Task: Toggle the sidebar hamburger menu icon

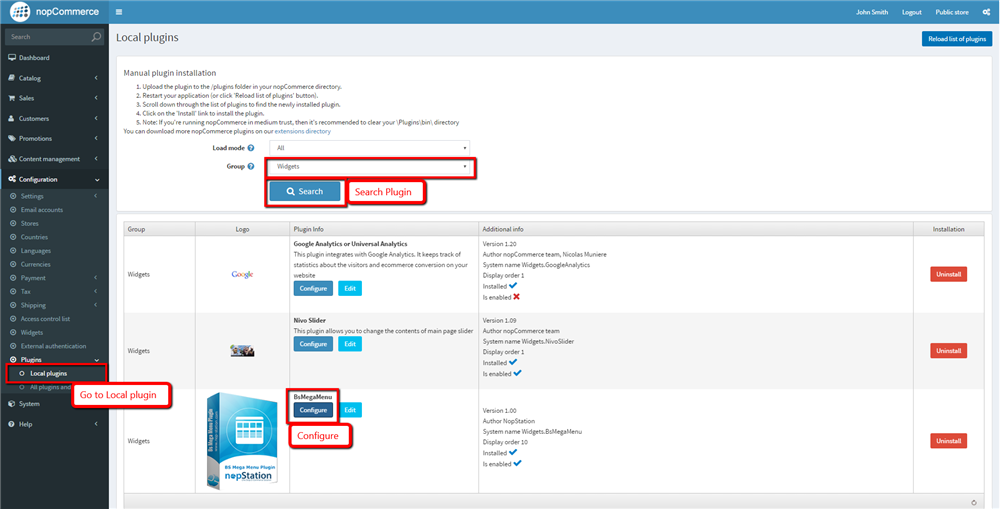Action: 119,12
